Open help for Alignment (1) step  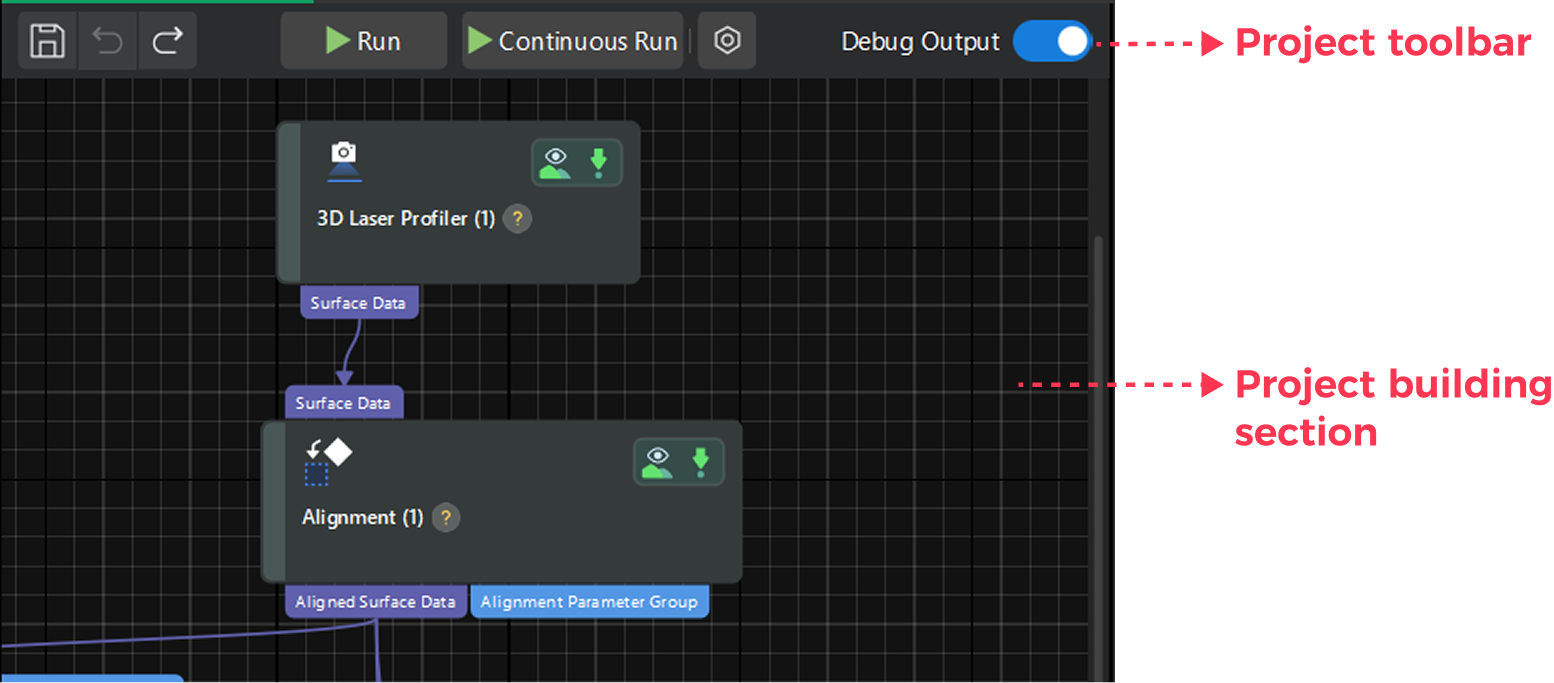pos(446,517)
